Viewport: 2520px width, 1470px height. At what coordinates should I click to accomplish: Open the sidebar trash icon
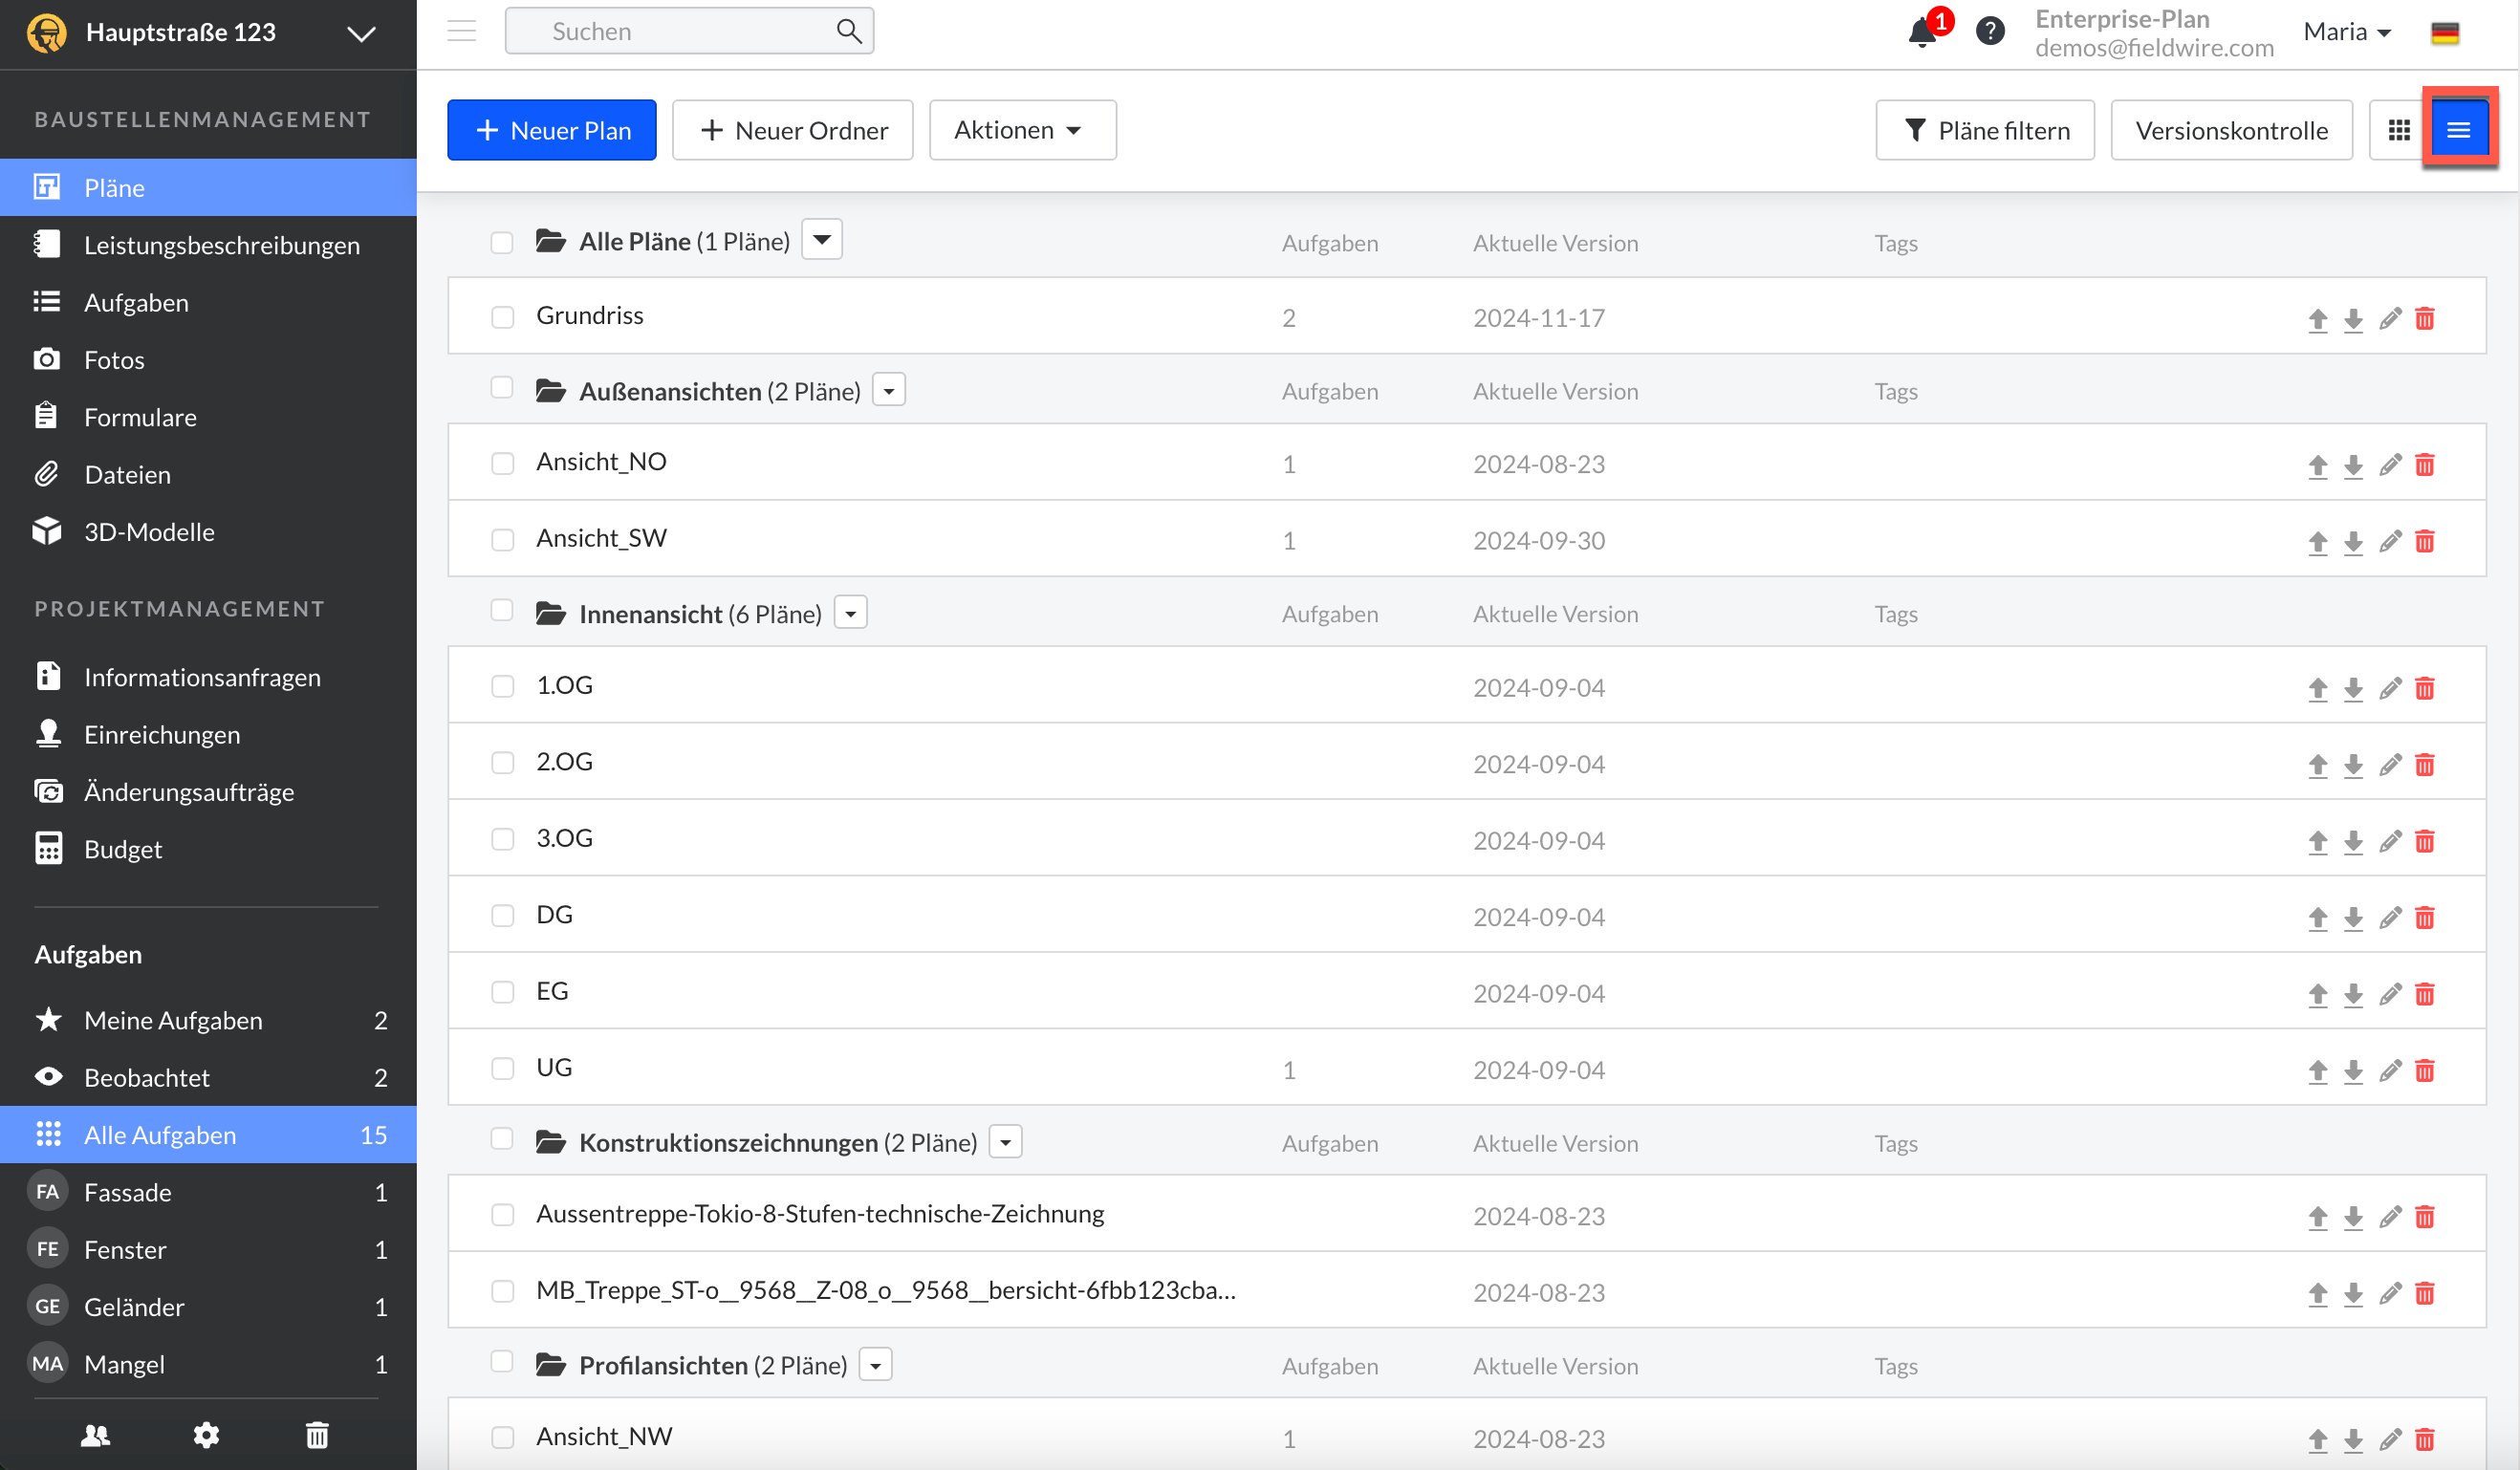[317, 1436]
